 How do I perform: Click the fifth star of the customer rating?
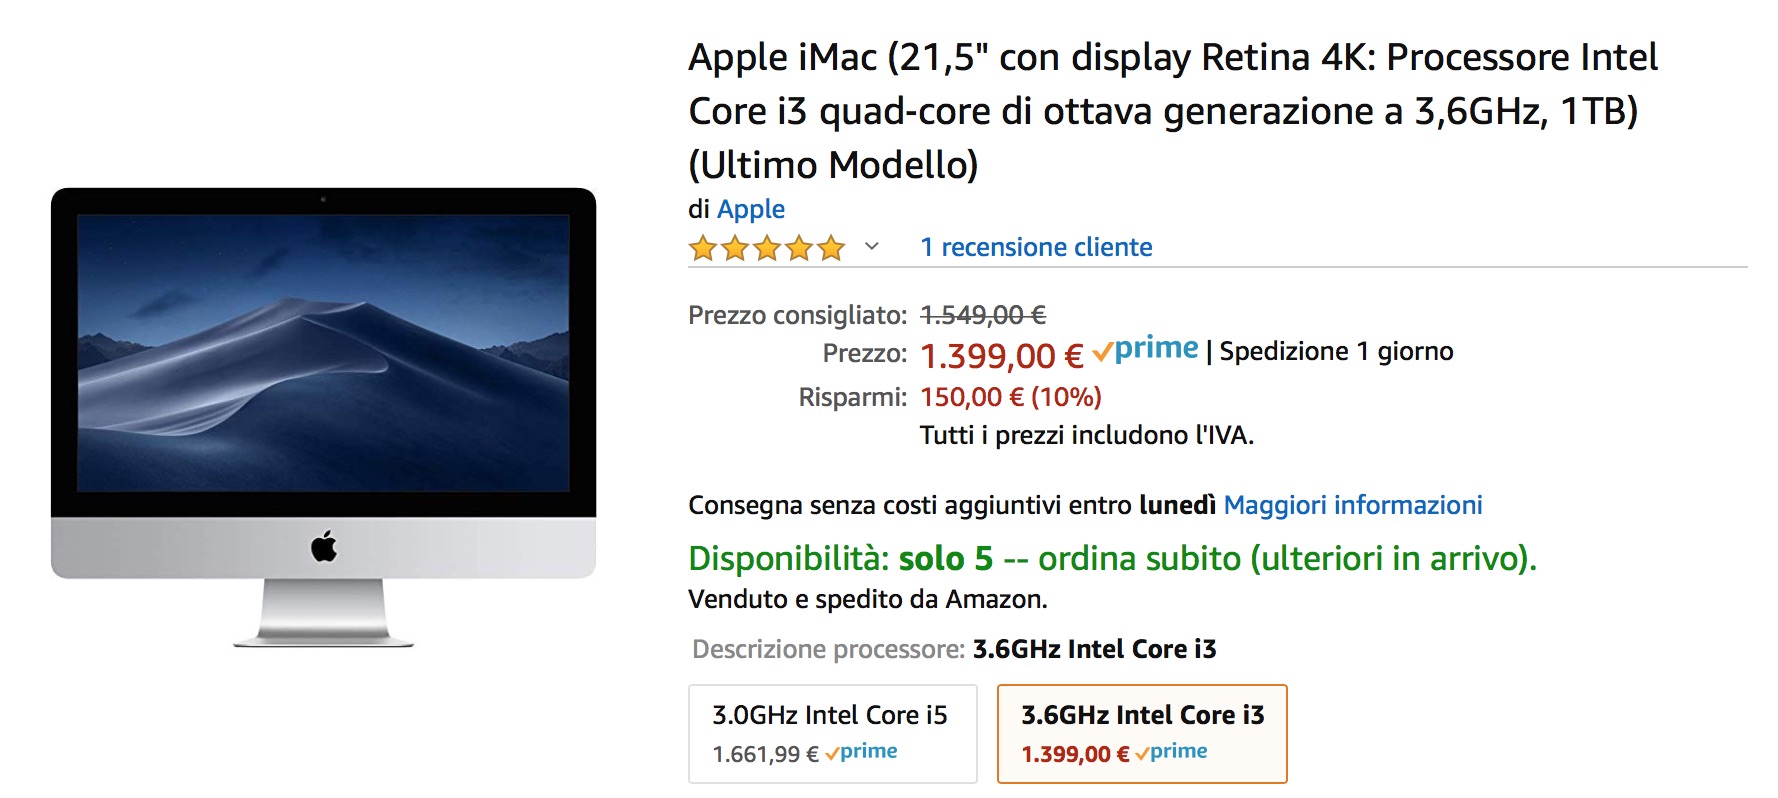coord(832,247)
